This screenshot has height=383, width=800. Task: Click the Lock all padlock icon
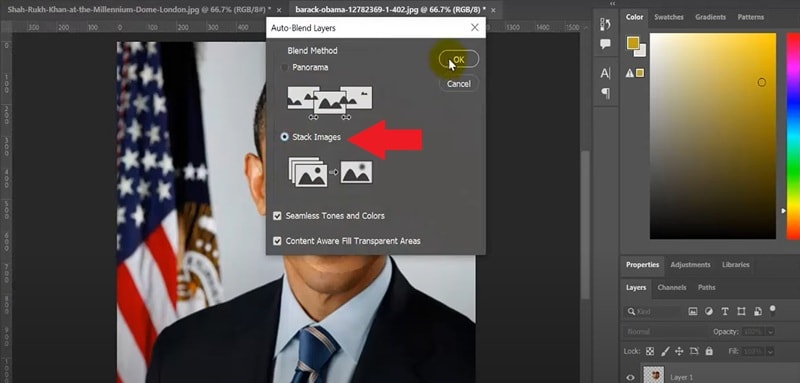(x=709, y=351)
